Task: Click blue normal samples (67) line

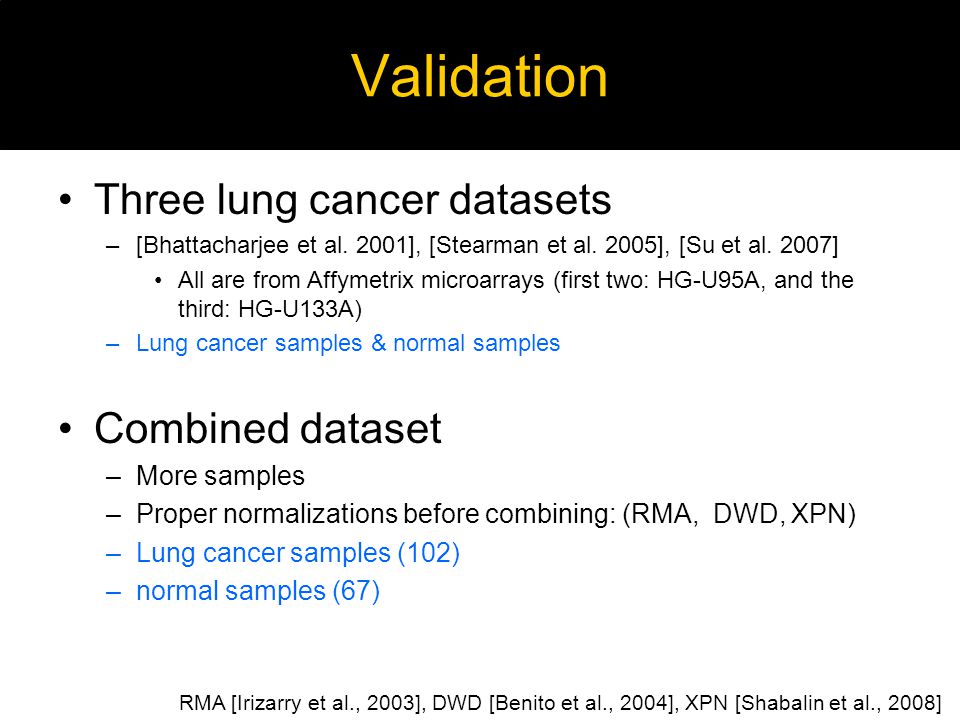Action: pos(258,591)
